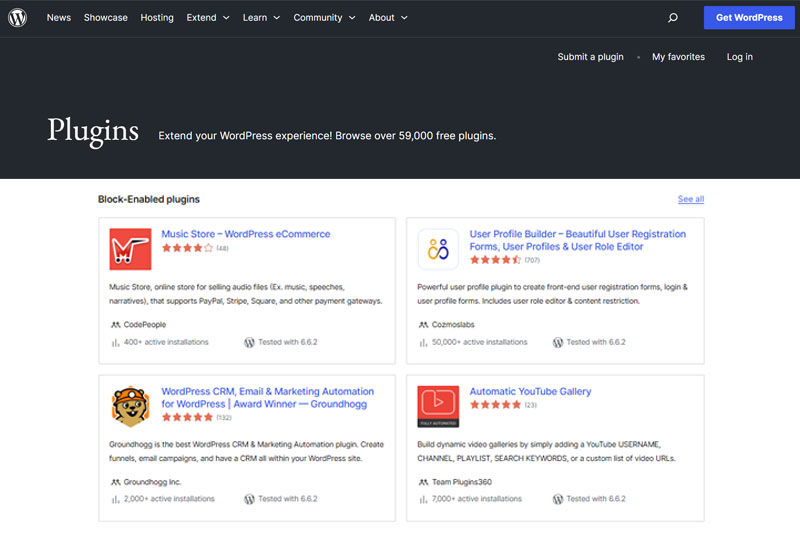Click the Plugins page heading
This screenshot has height=533, width=800.
[x=93, y=131]
